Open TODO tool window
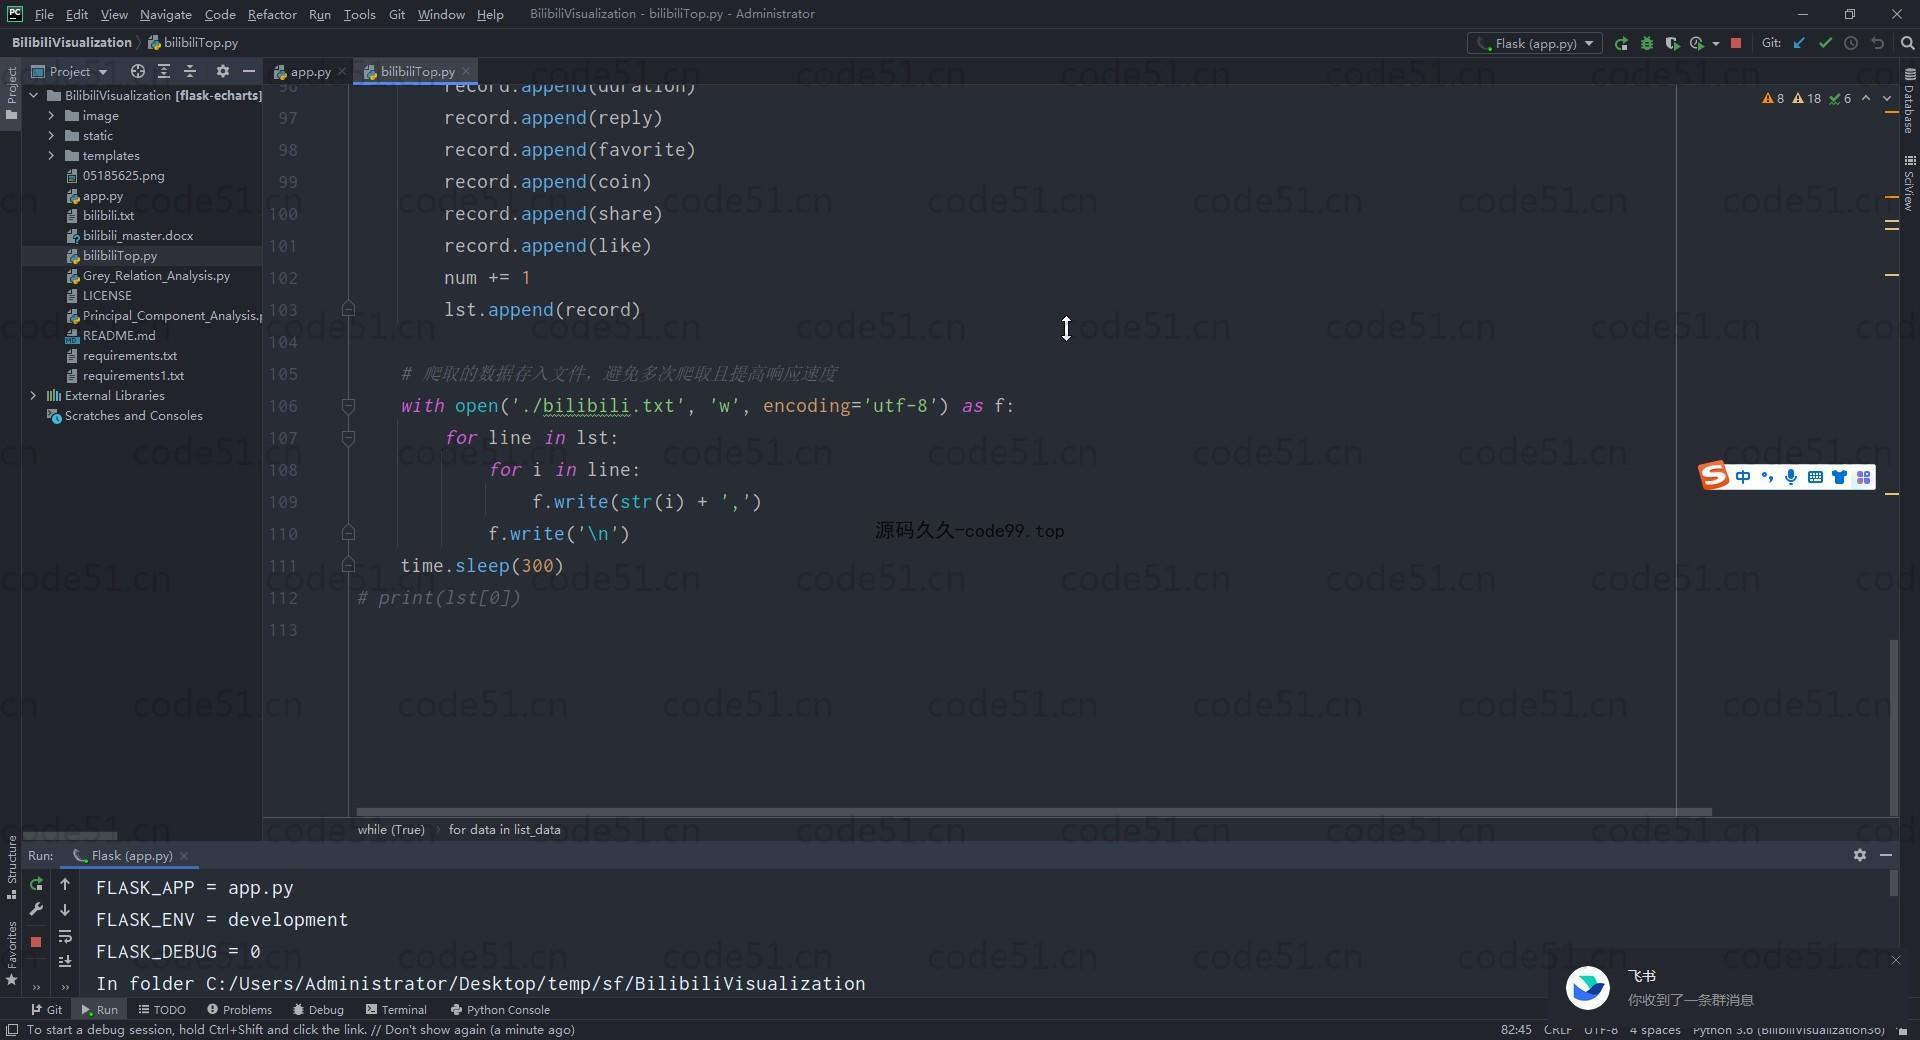Viewport: 1920px width, 1040px height. coord(162,1009)
